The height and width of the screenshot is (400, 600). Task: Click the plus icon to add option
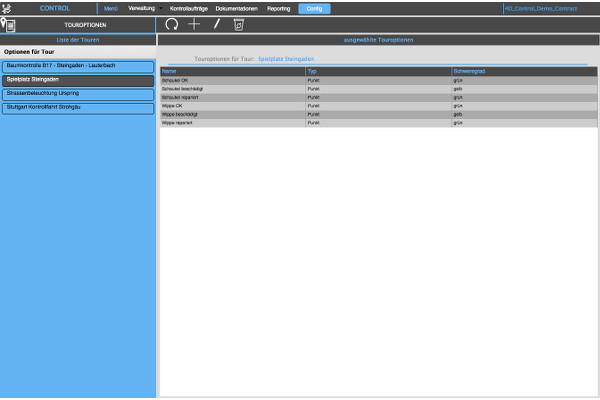pyautogui.click(x=194, y=23)
